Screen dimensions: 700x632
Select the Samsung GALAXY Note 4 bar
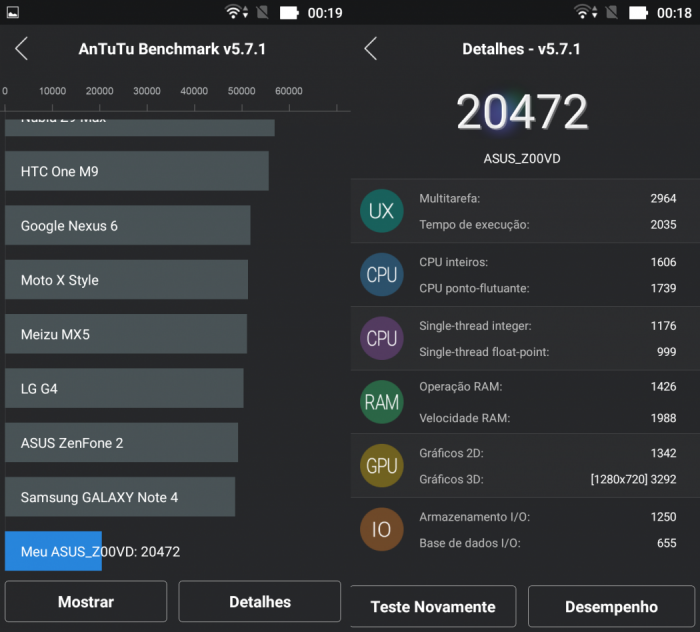click(x=120, y=497)
